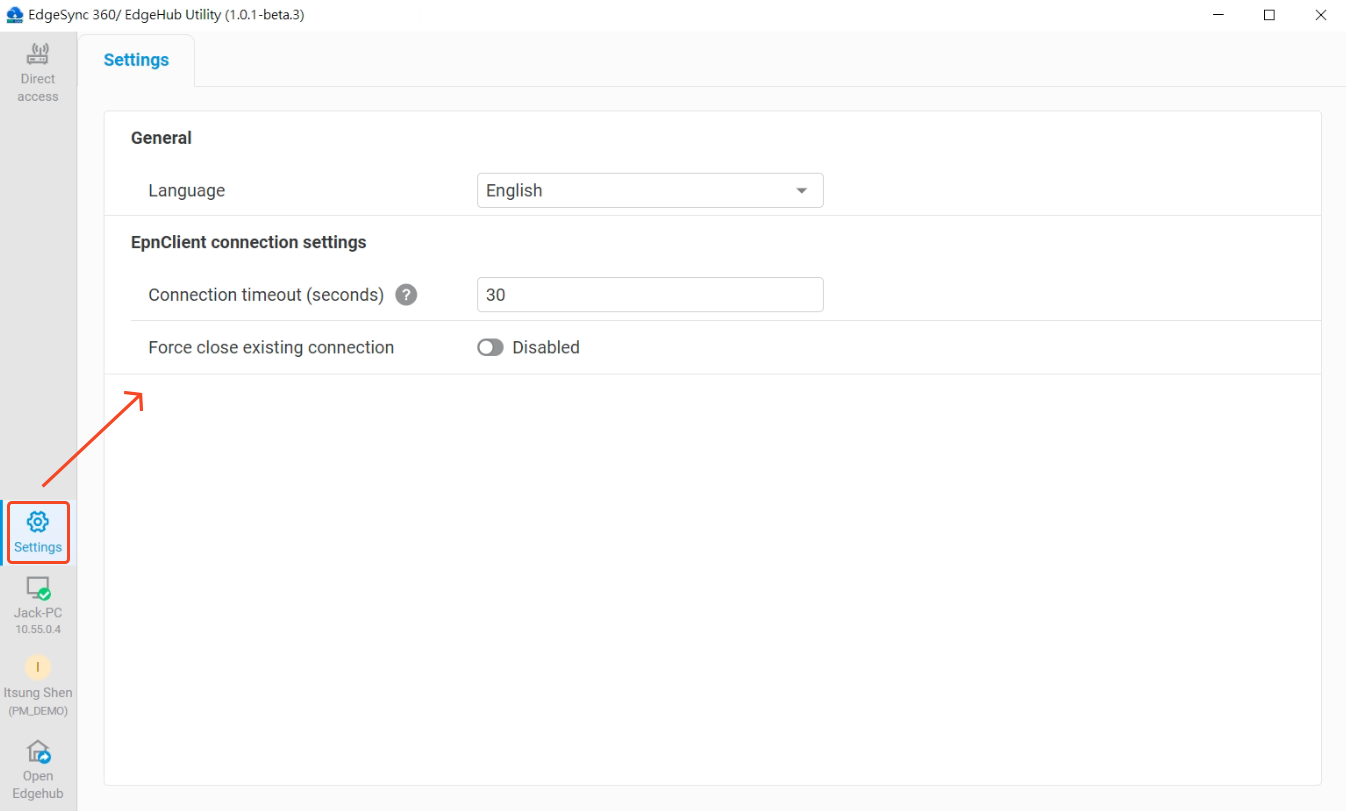The image size is (1346, 811).
Task: Click the EdgeSync 360 title bar icon
Action: 14,14
